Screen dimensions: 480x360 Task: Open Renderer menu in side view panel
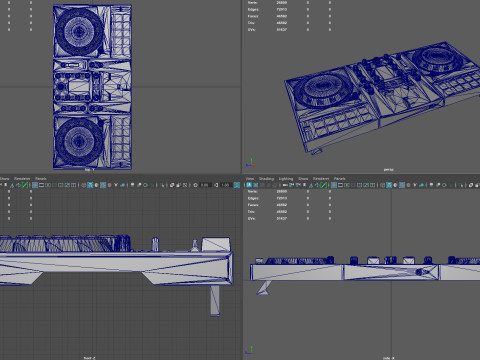point(321,179)
